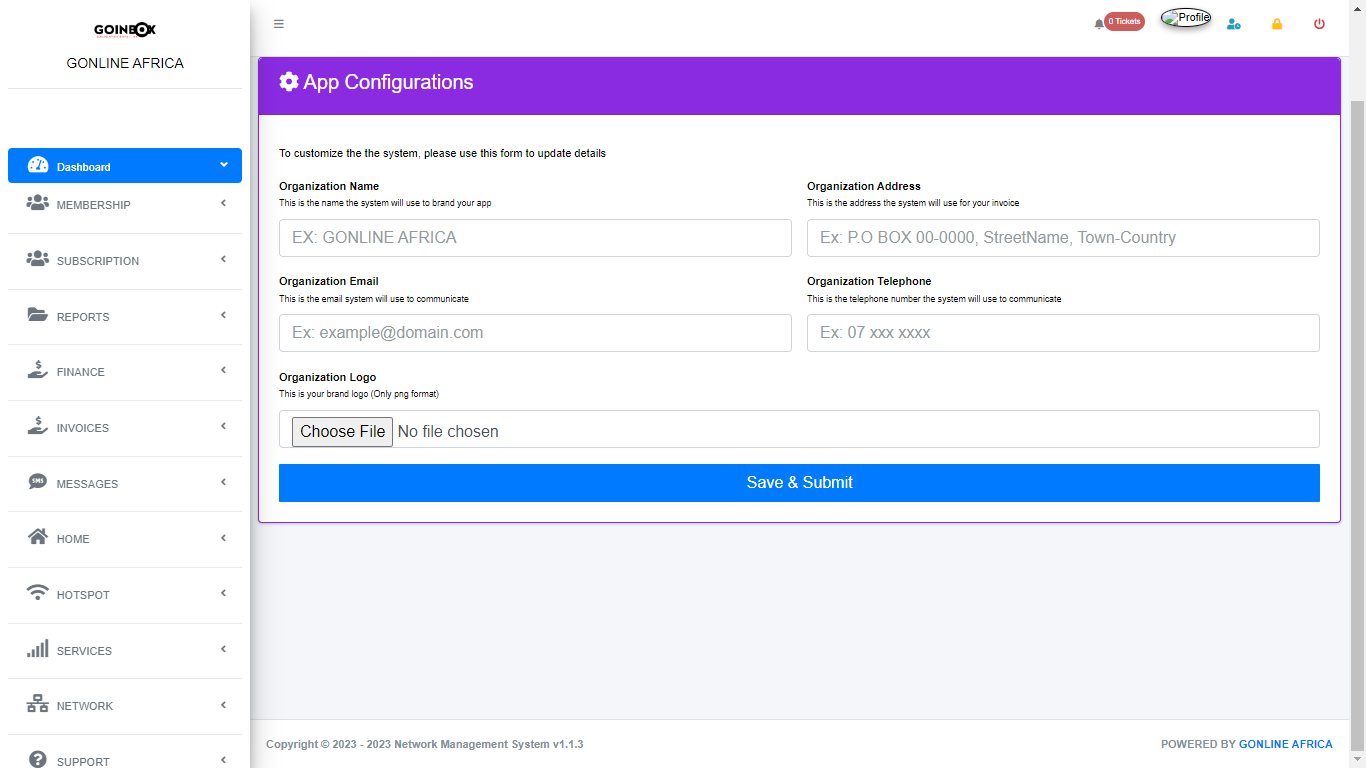1366x768 pixels.
Task: Open the user settings icon in header
Action: point(1233,24)
